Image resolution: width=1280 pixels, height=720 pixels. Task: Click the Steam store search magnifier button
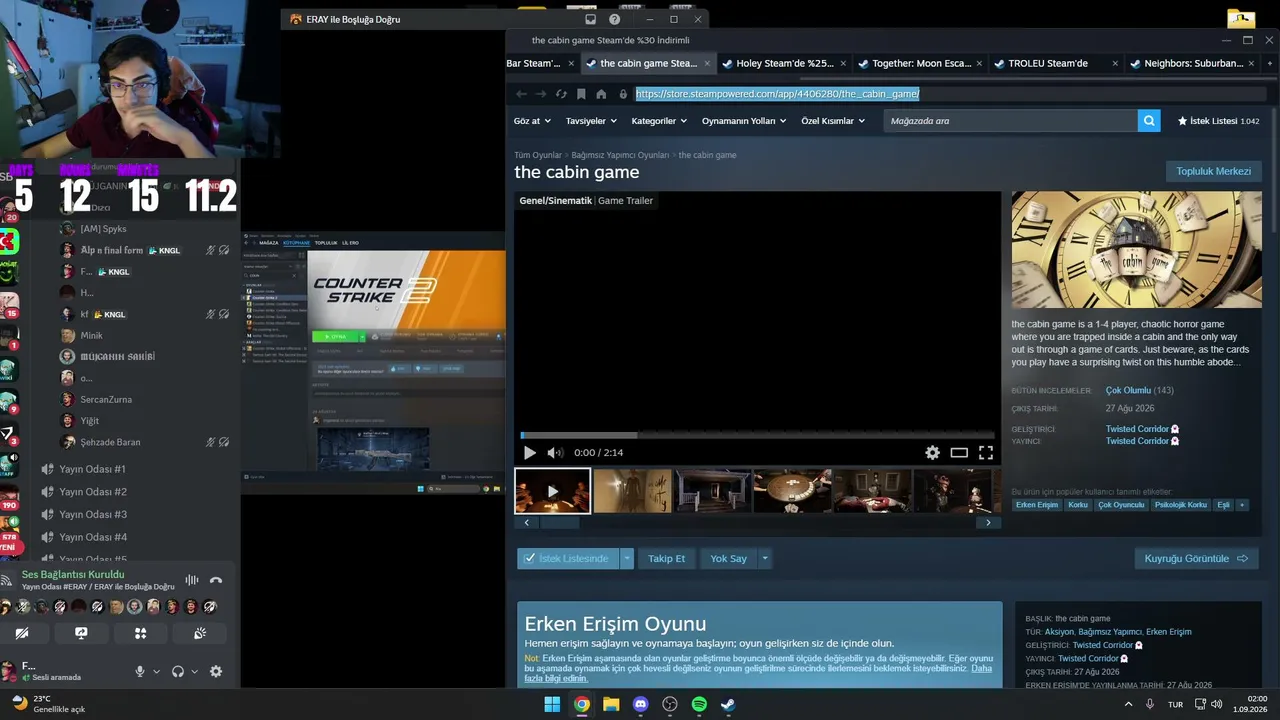click(1150, 121)
